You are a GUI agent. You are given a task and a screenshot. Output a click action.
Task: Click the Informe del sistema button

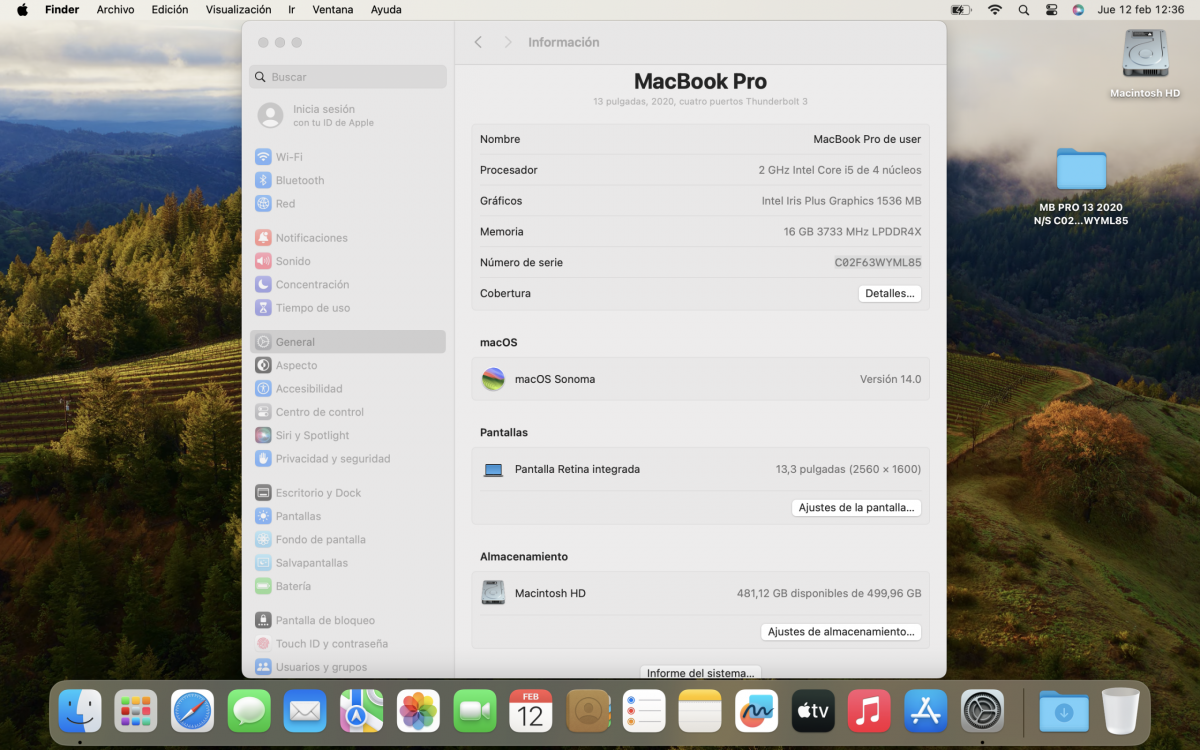pos(700,672)
